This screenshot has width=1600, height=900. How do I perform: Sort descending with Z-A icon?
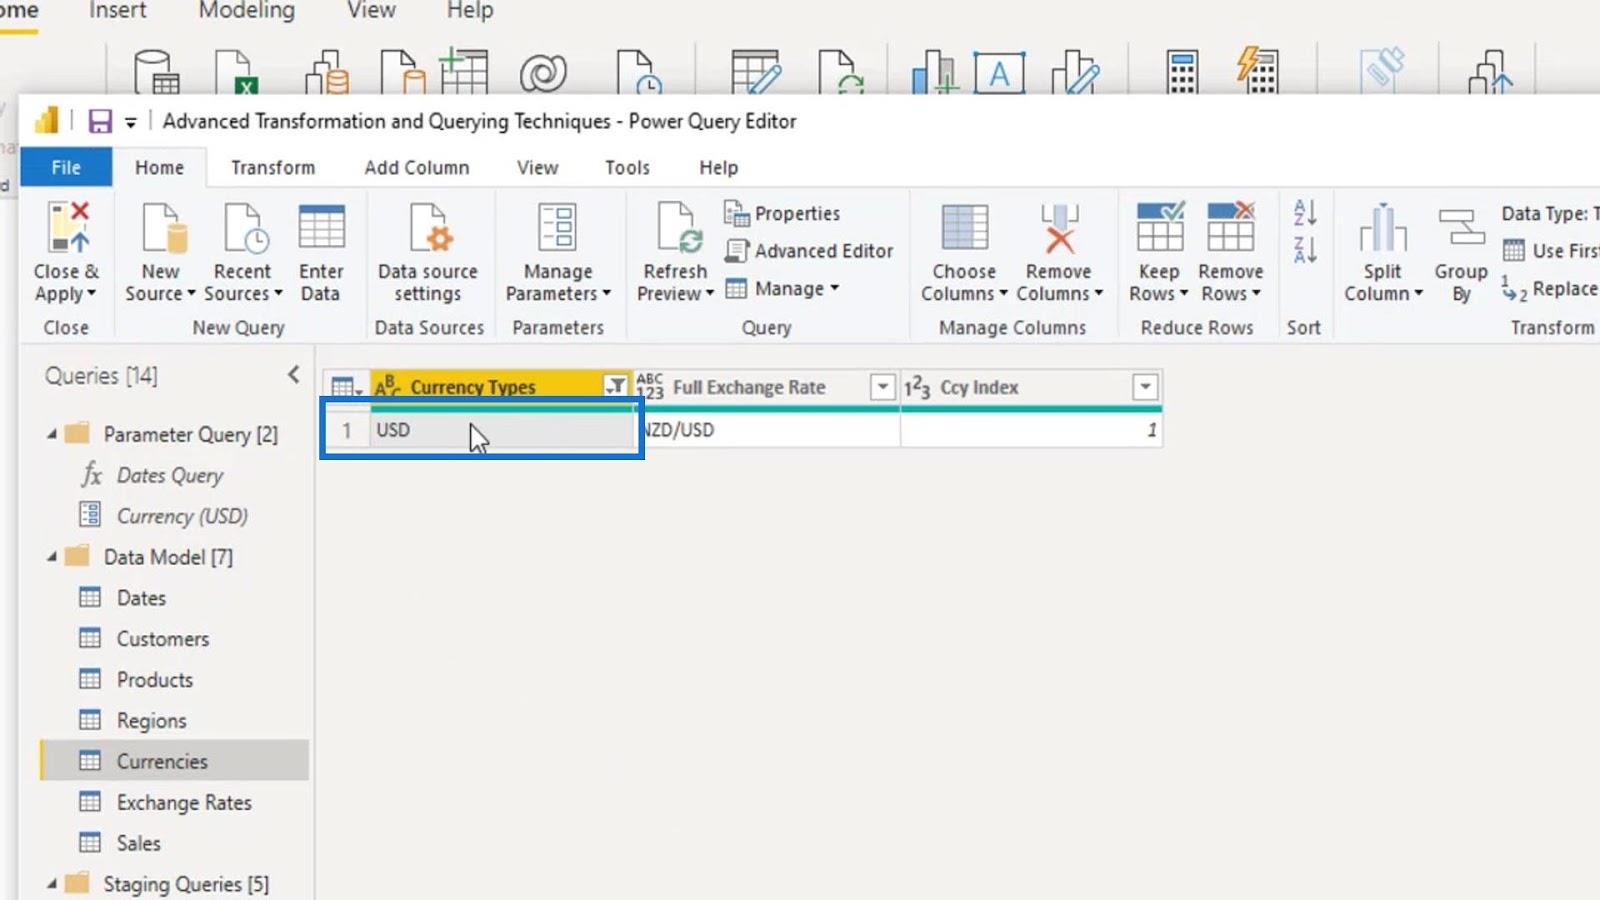click(x=1305, y=250)
